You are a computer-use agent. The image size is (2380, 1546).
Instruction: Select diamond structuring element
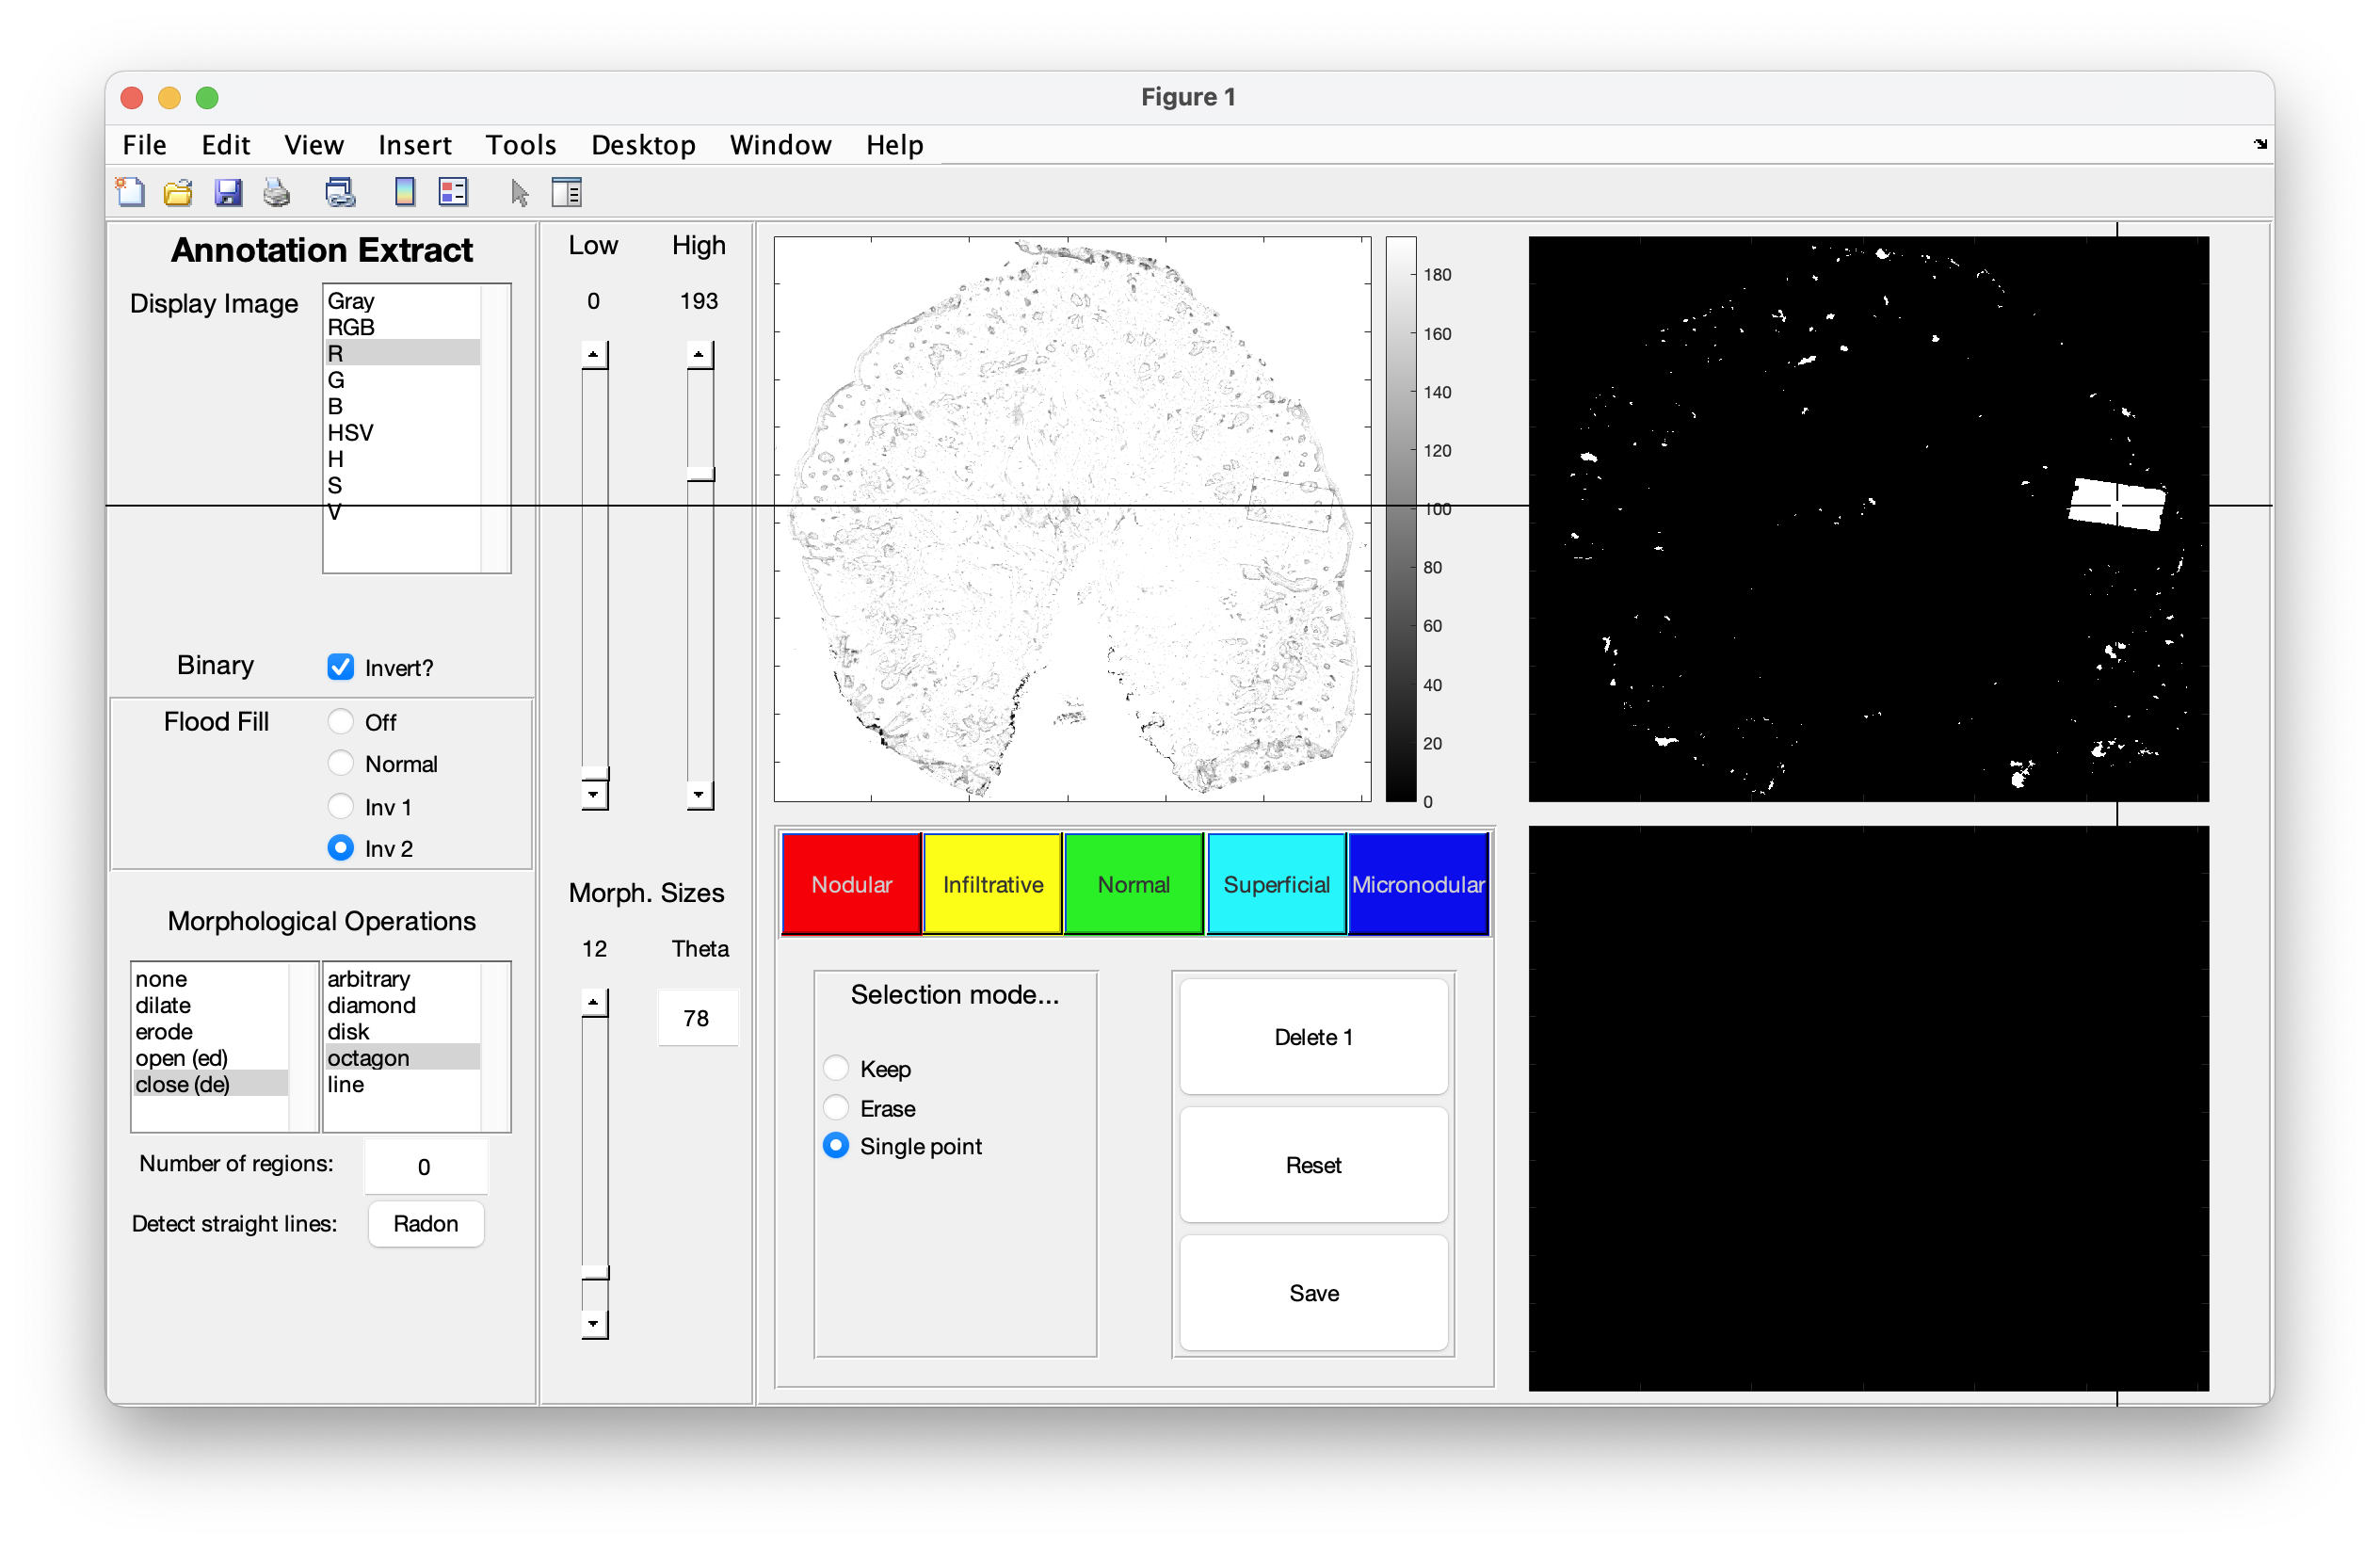402,1005
